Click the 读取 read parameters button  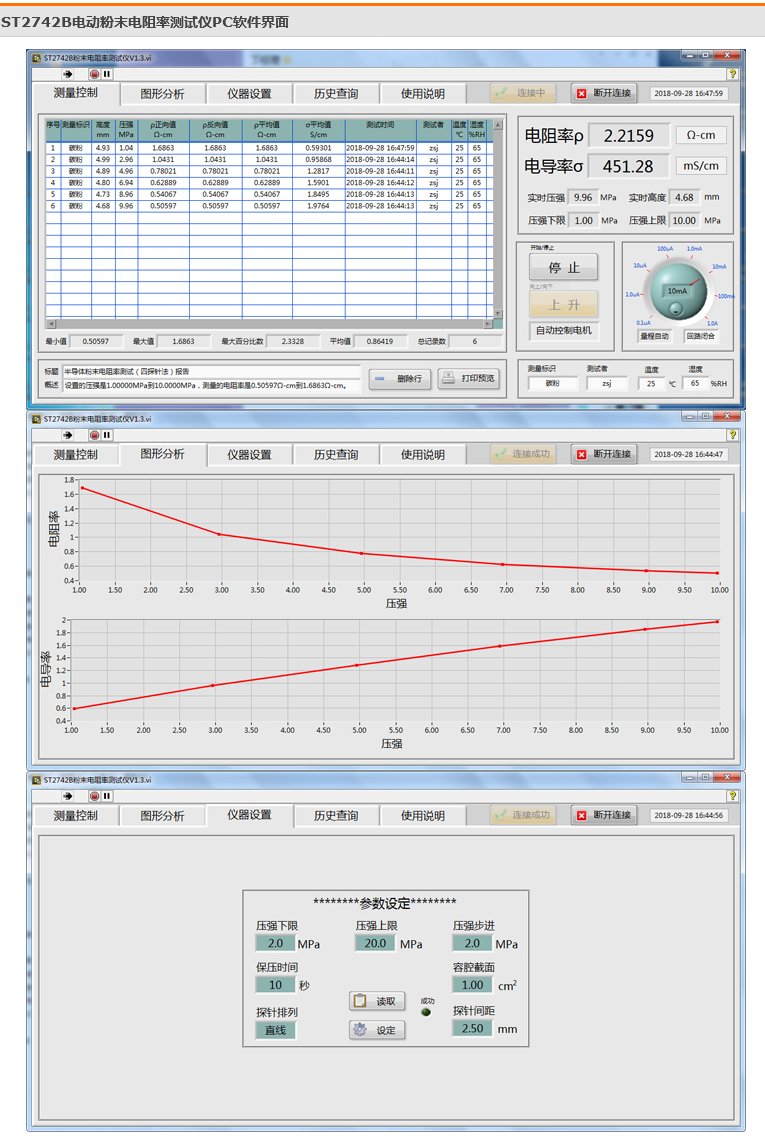[x=377, y=1001]
